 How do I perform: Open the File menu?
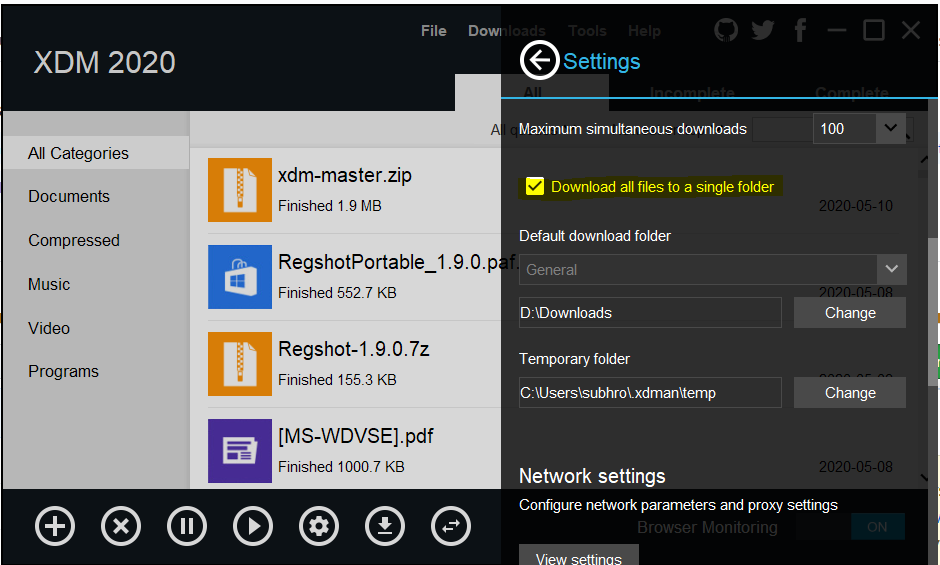[x=433, y=31]
